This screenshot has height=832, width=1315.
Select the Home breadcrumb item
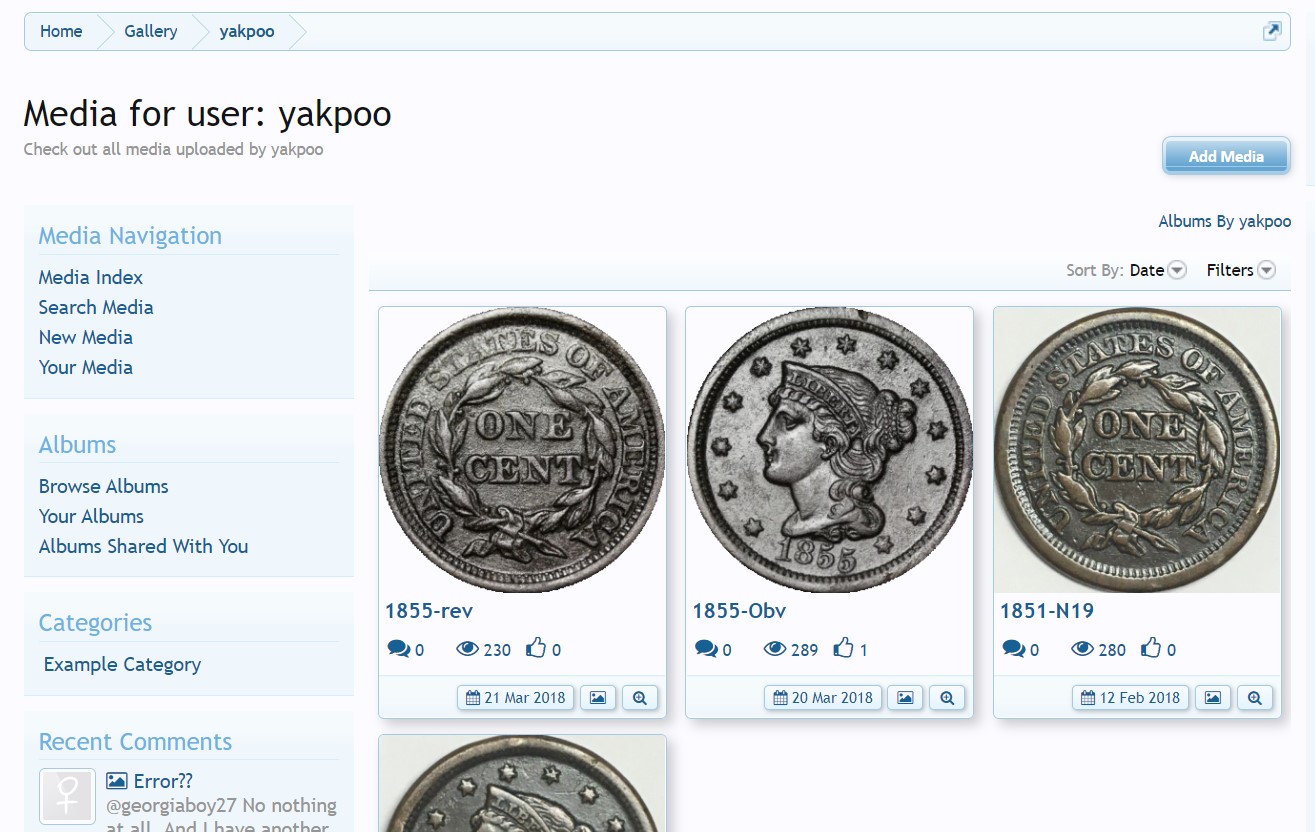click(61, 31)
